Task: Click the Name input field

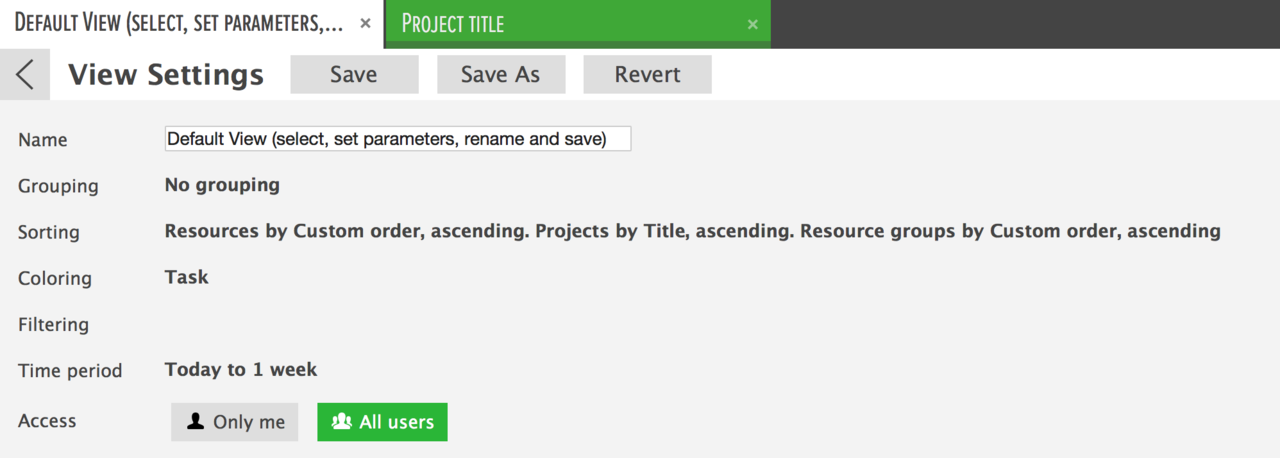Action: 398,139
